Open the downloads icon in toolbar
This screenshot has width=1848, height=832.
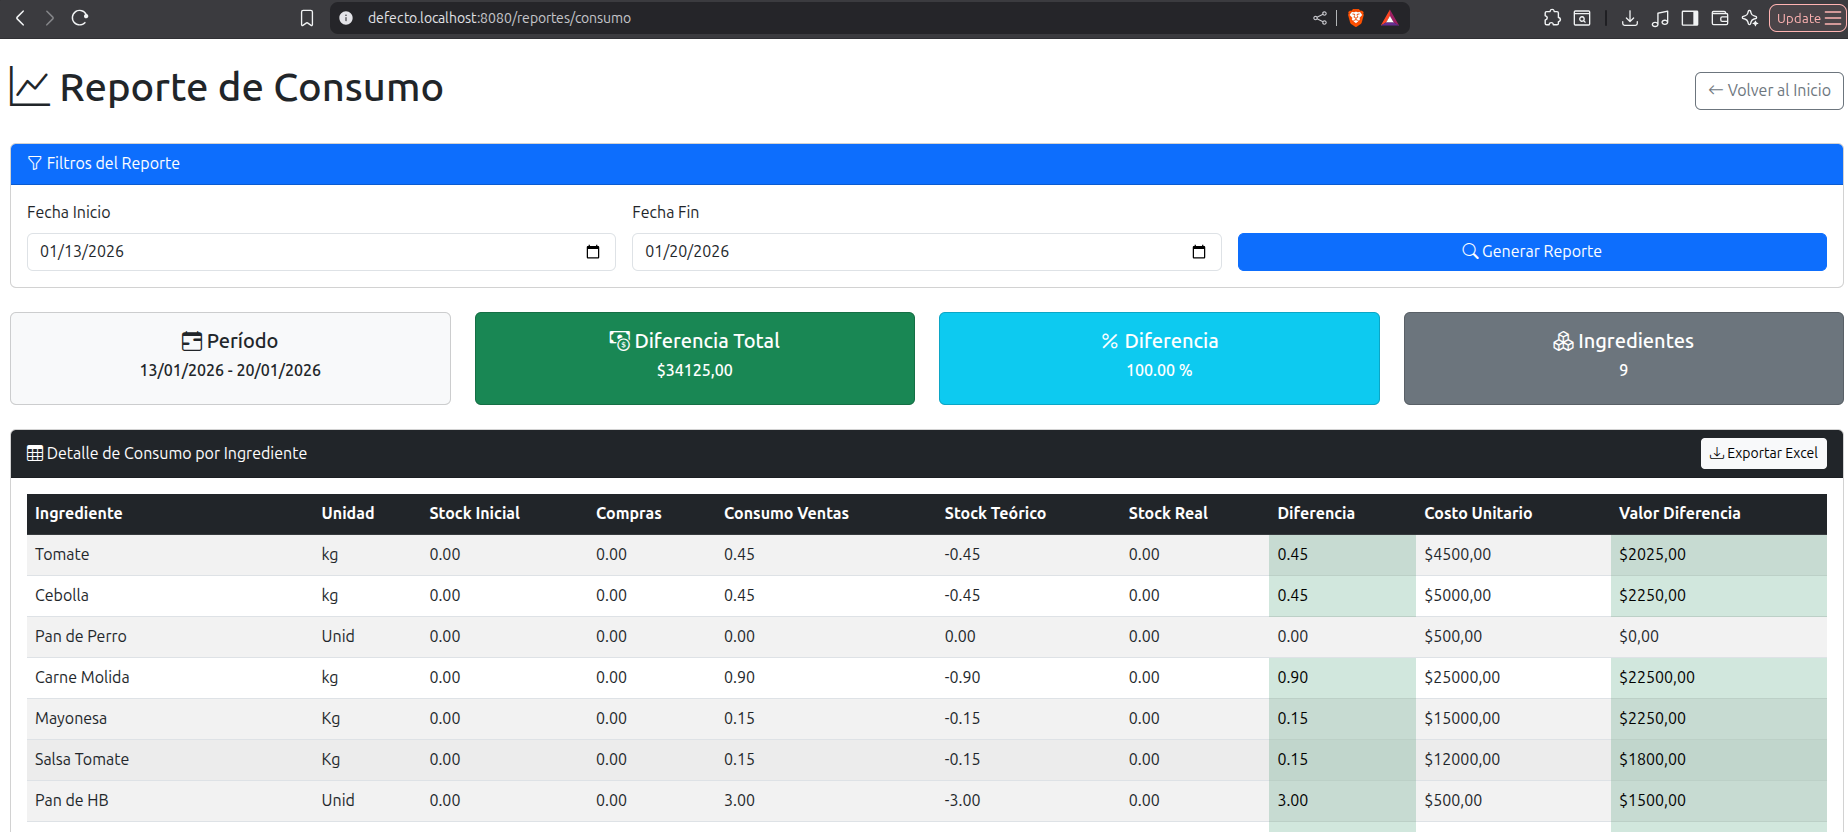click(x=1629, y=18)
